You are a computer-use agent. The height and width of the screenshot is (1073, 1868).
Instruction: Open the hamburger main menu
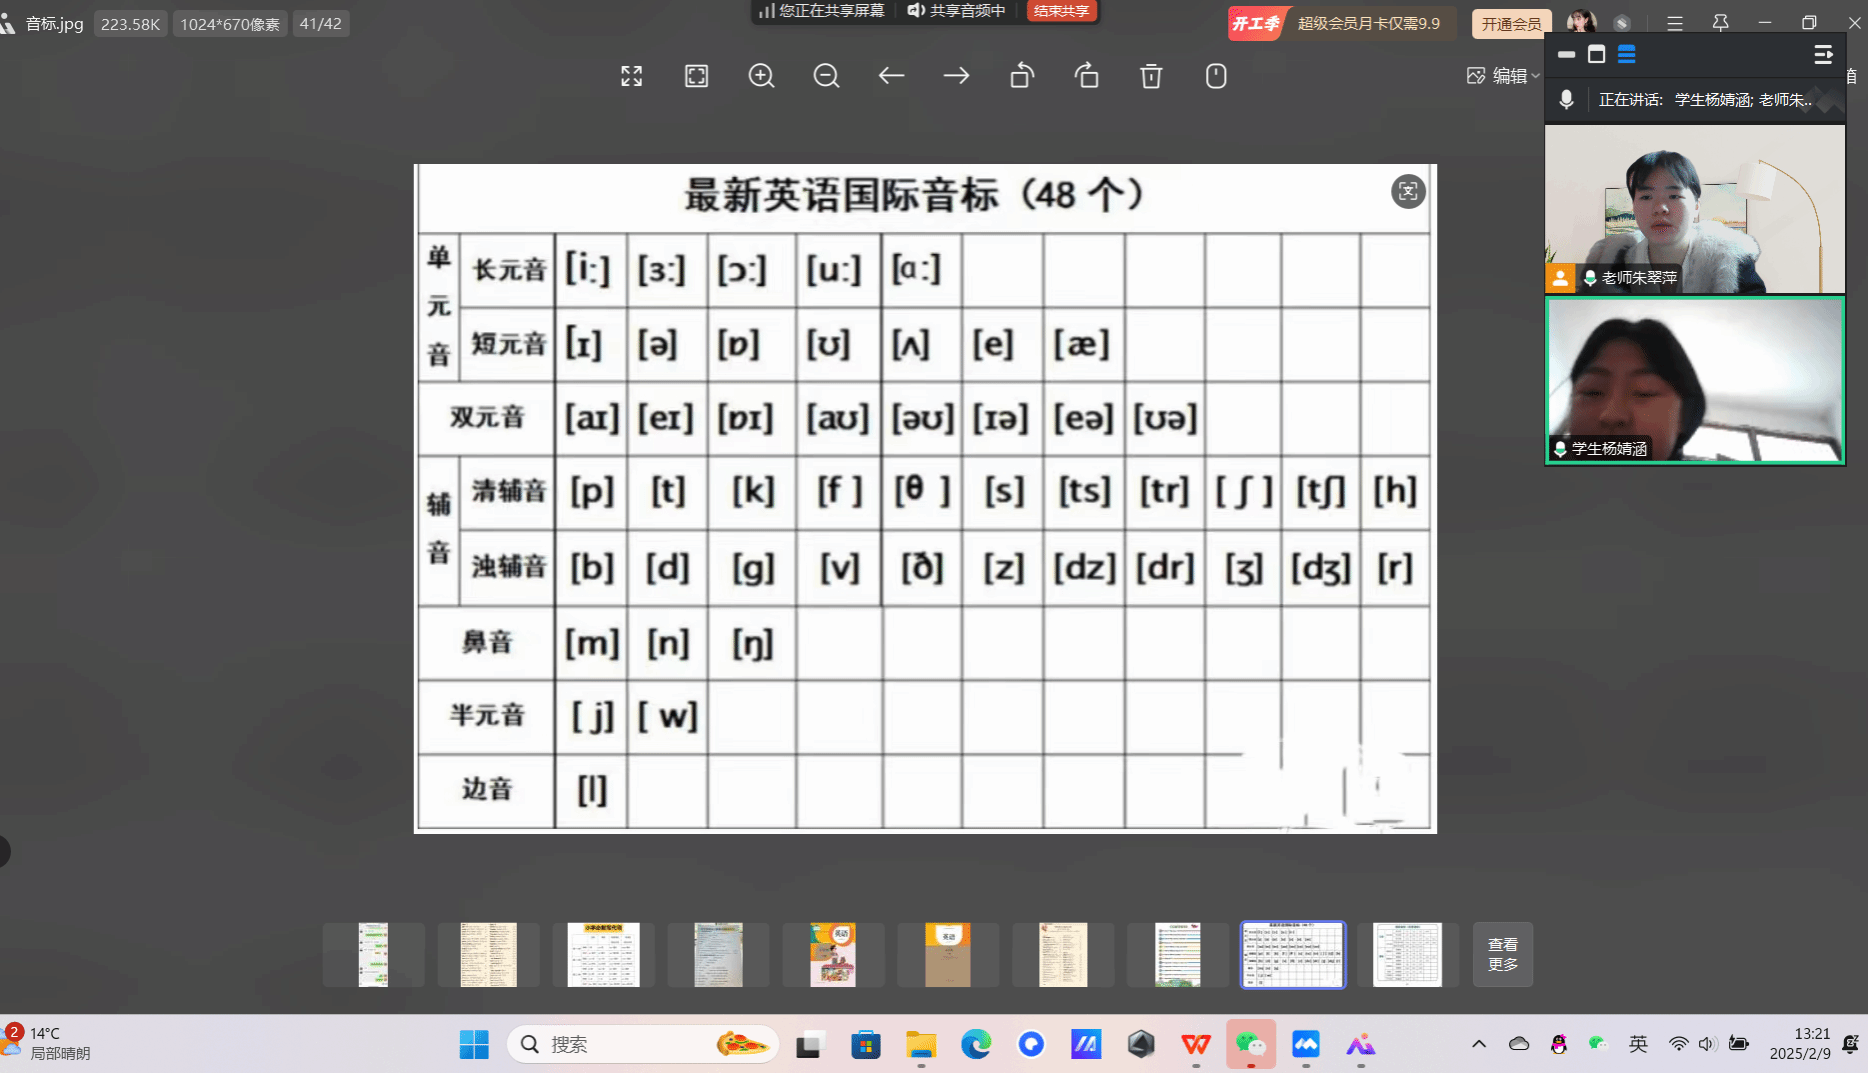point(1675,23)
